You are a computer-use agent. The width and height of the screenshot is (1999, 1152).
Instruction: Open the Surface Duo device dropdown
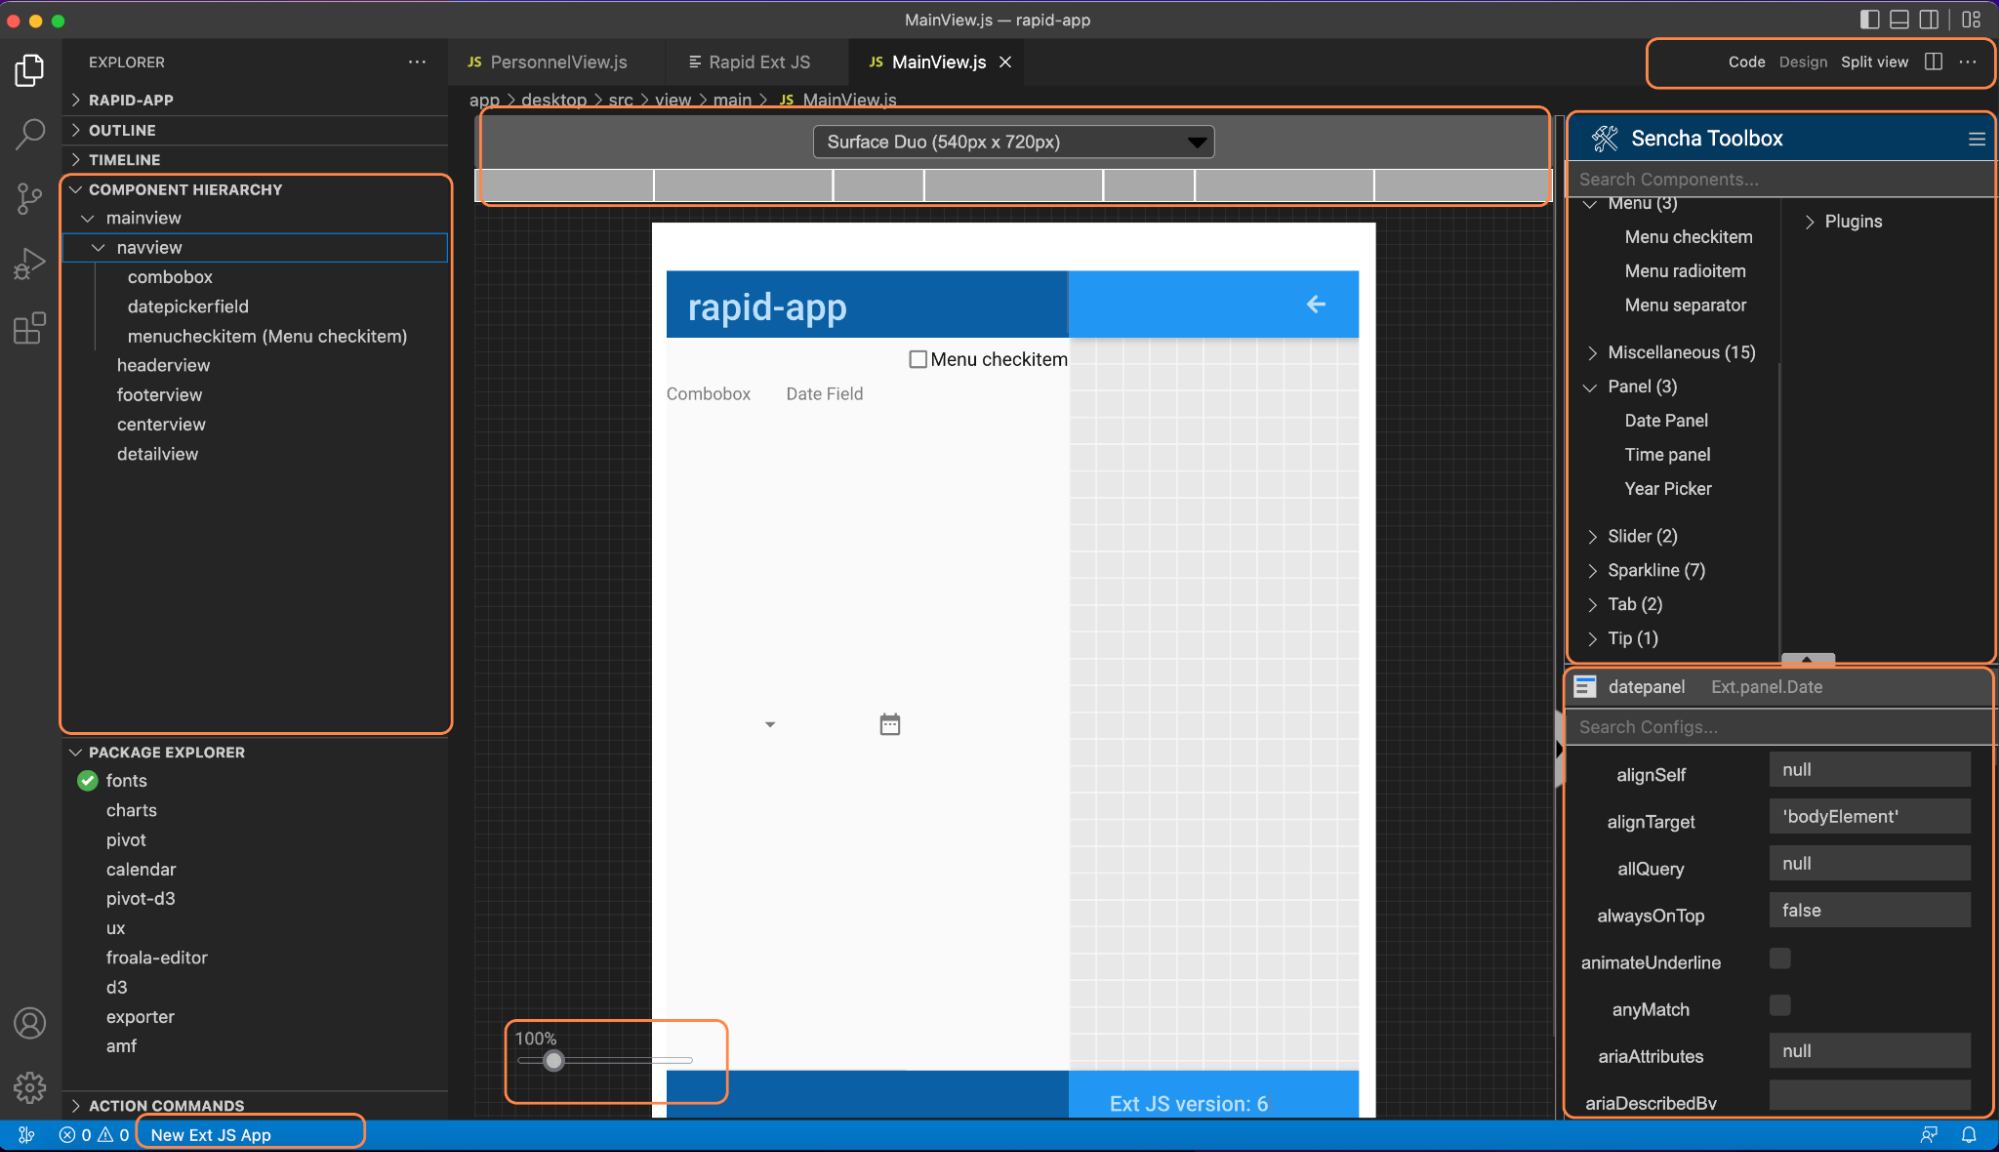click(1014, 142)
